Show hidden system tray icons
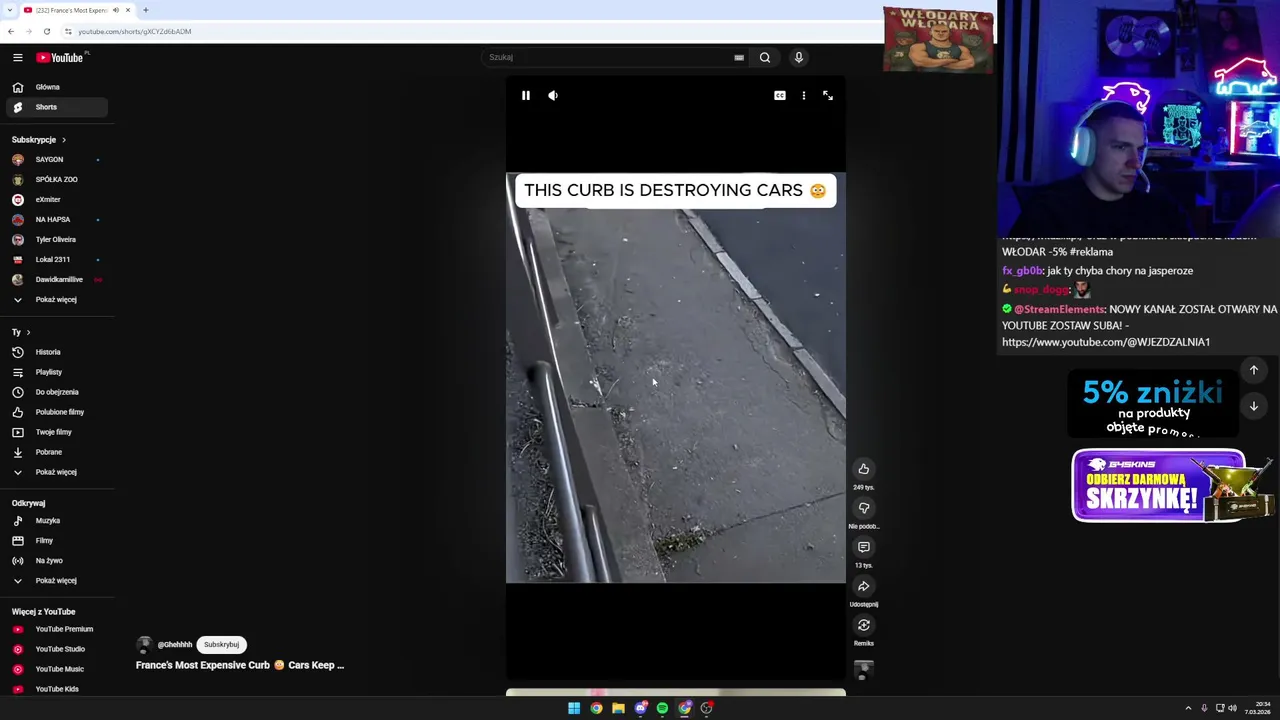This screenshot has width=1280, height=720. click(1188, 708)
